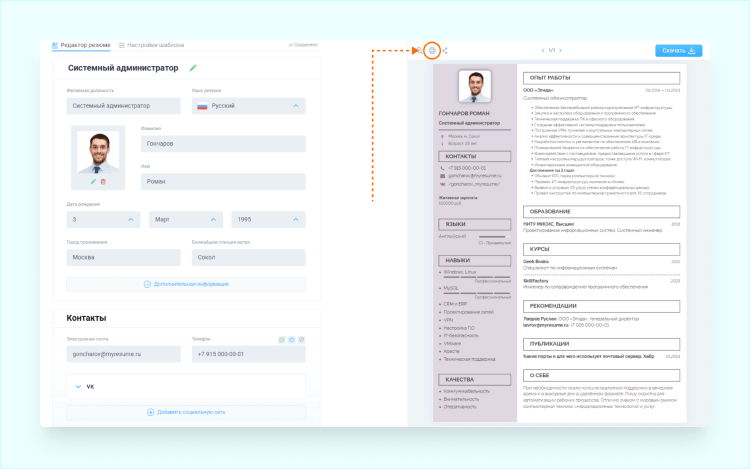Viewport: 750px width, 469px height.
Task: Open the zoom magnifier in preview toolbar
Action: (x=419, y=51)
